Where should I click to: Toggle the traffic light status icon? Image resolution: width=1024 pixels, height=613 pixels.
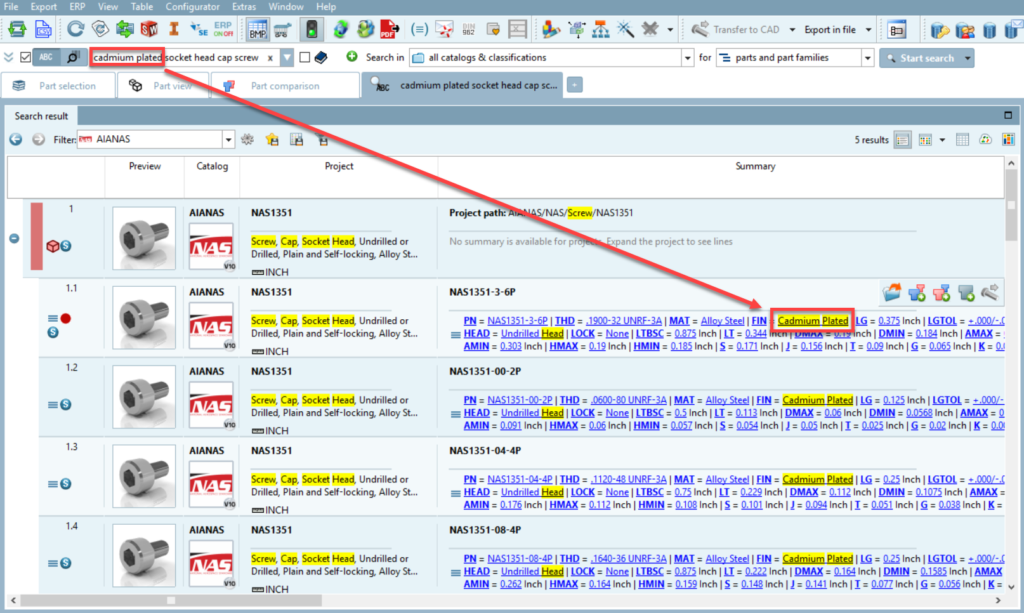(x=312, y=29)
